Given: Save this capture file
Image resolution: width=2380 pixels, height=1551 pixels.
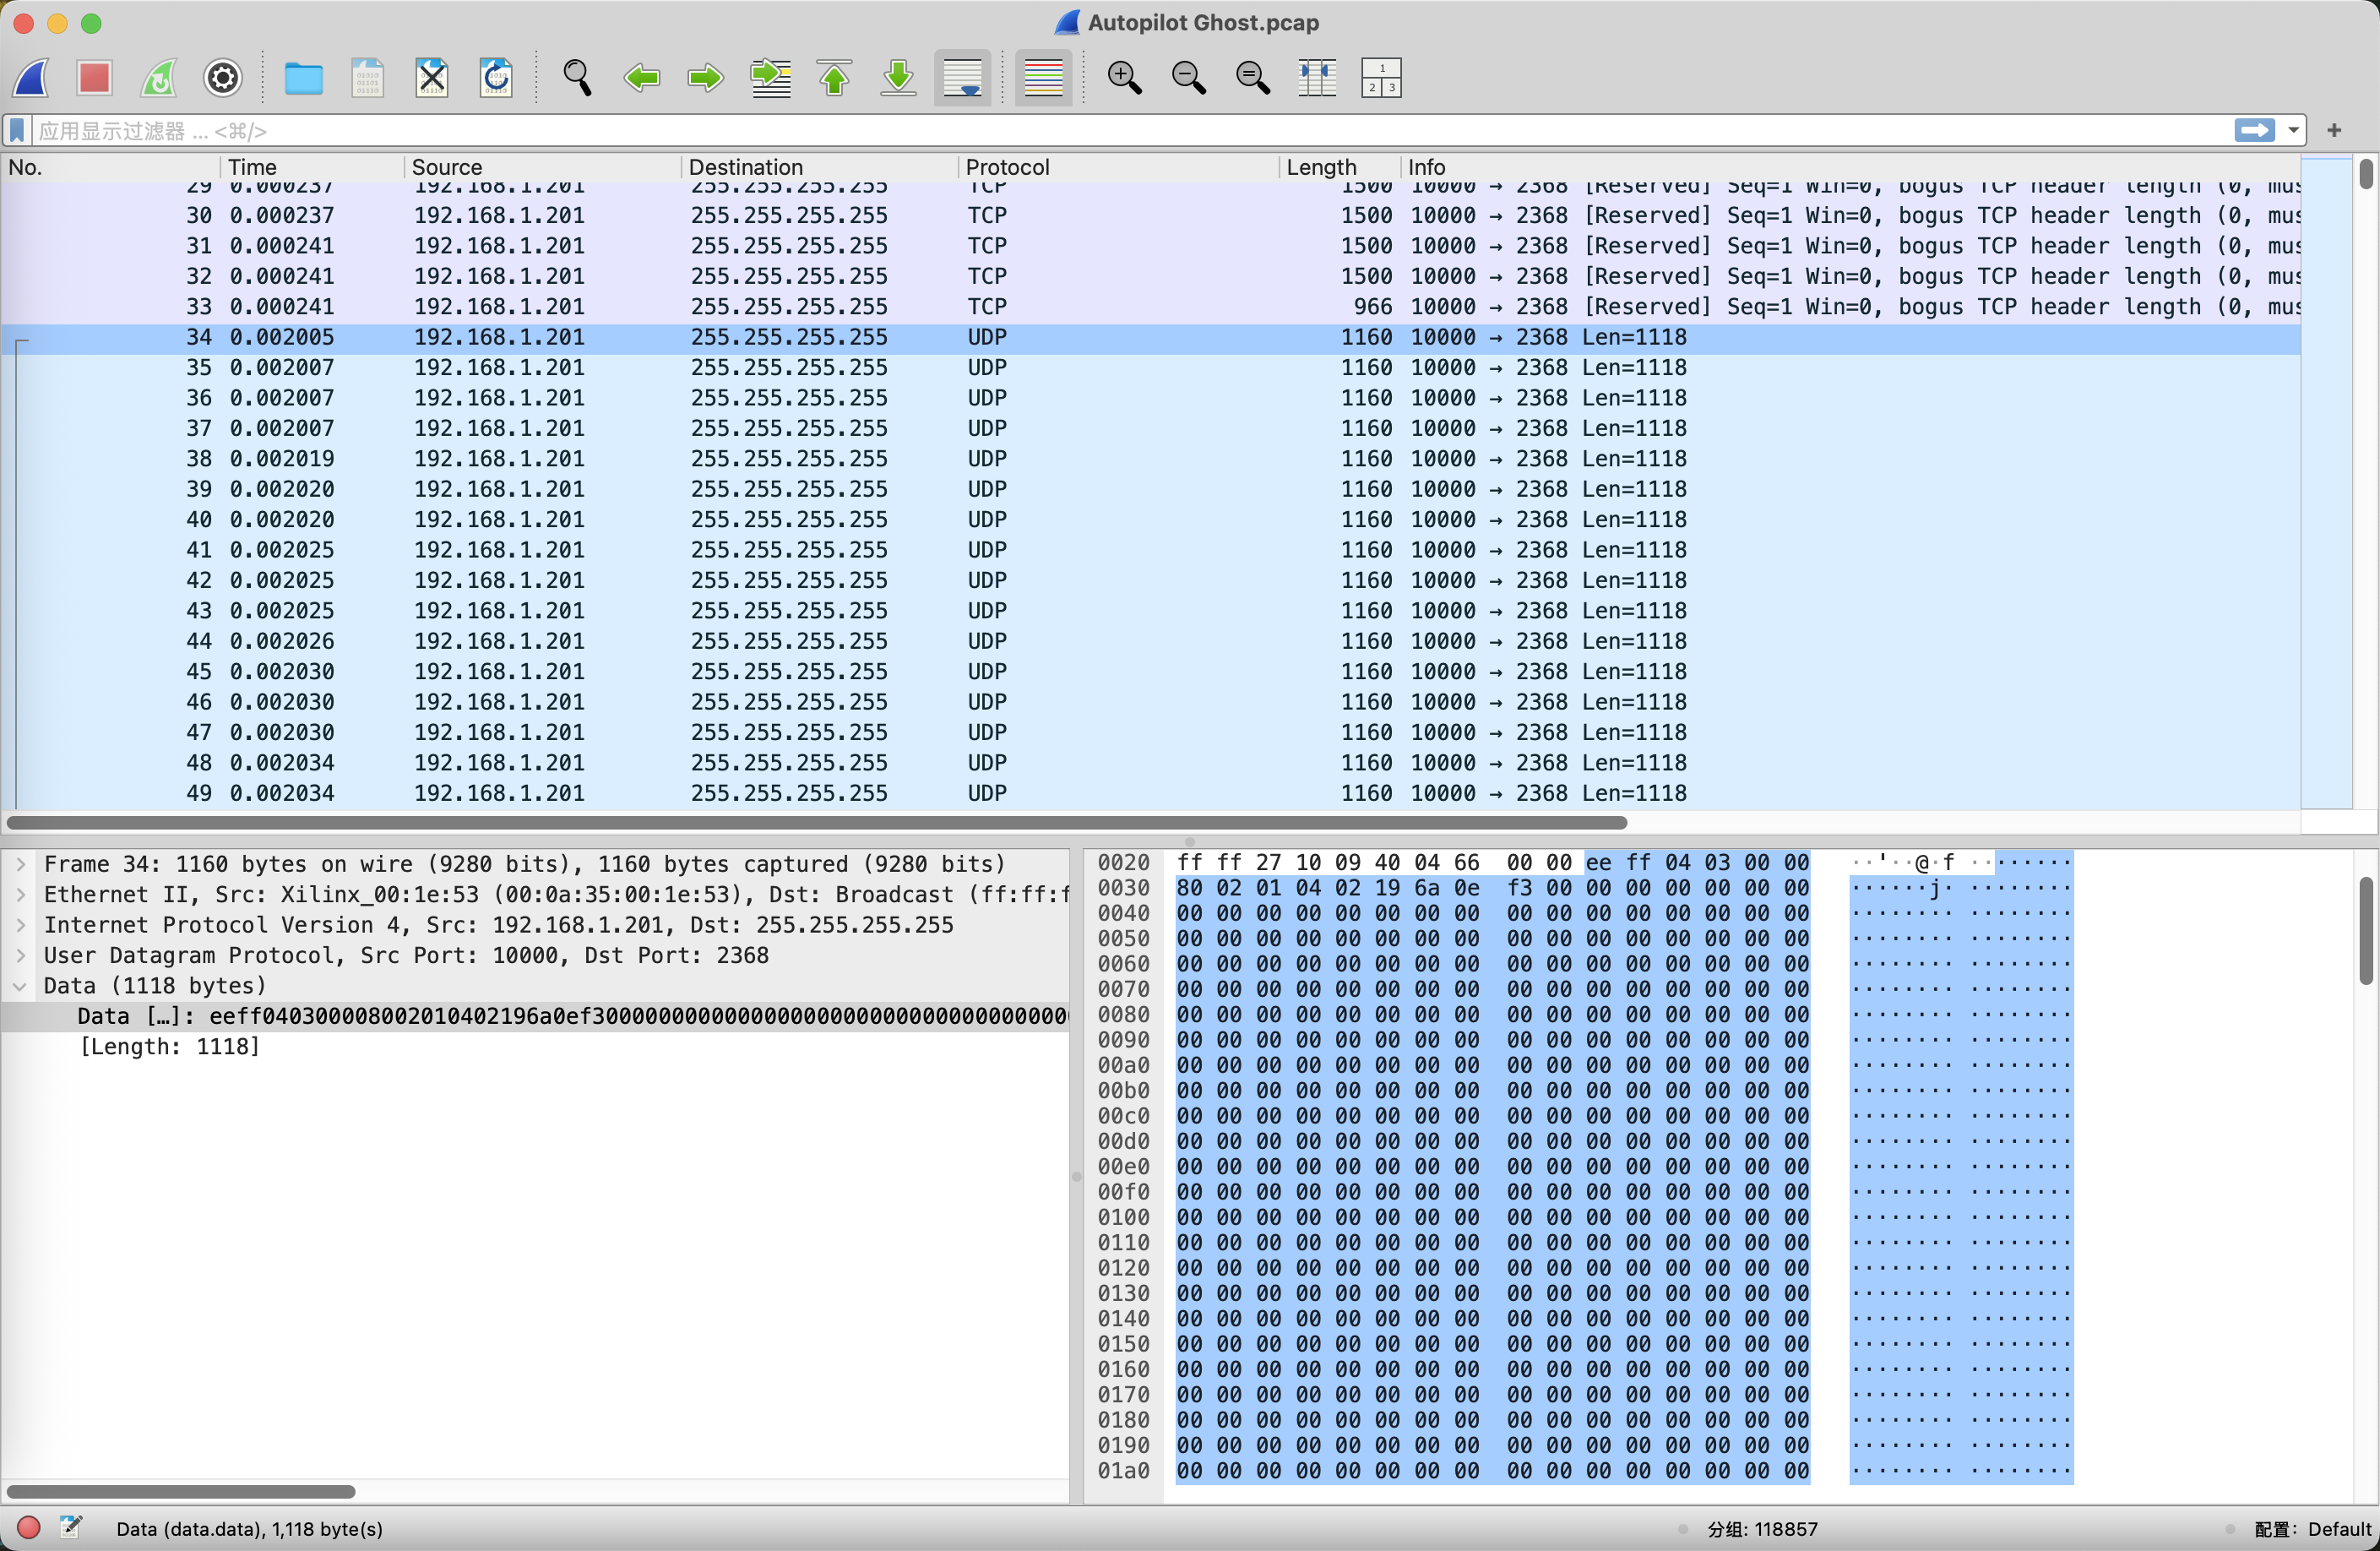Looking at the screenshot, I should point(367,77).
